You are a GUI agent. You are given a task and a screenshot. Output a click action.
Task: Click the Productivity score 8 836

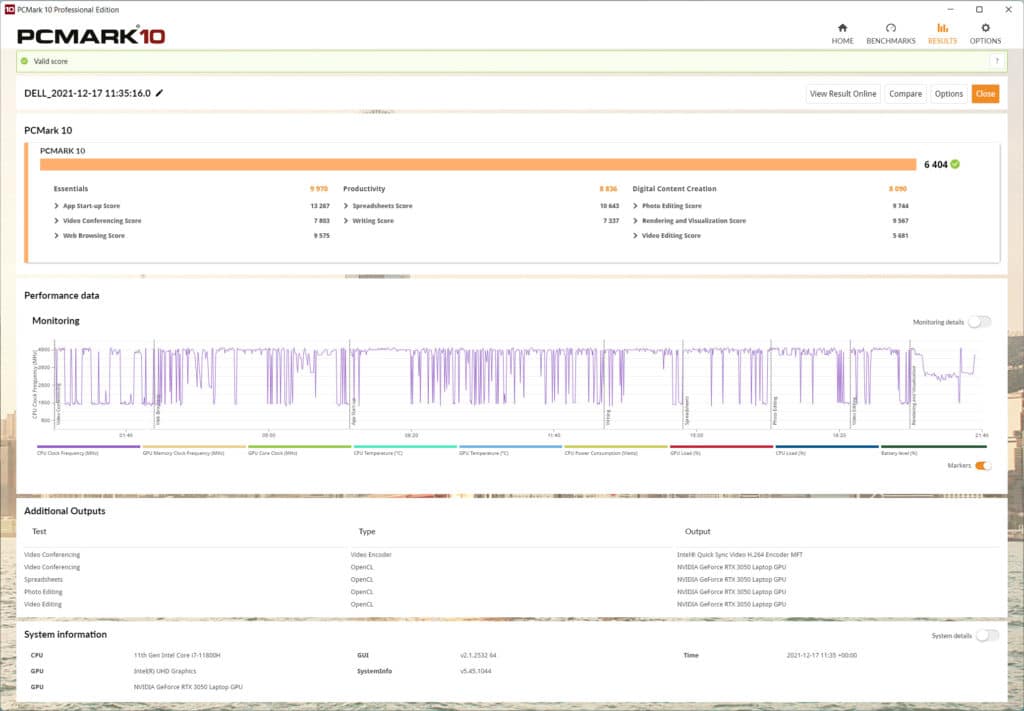[x=608, y=189]
